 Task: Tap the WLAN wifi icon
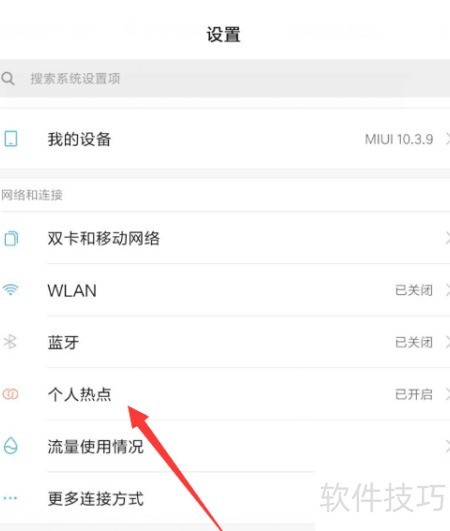[10, 290]
